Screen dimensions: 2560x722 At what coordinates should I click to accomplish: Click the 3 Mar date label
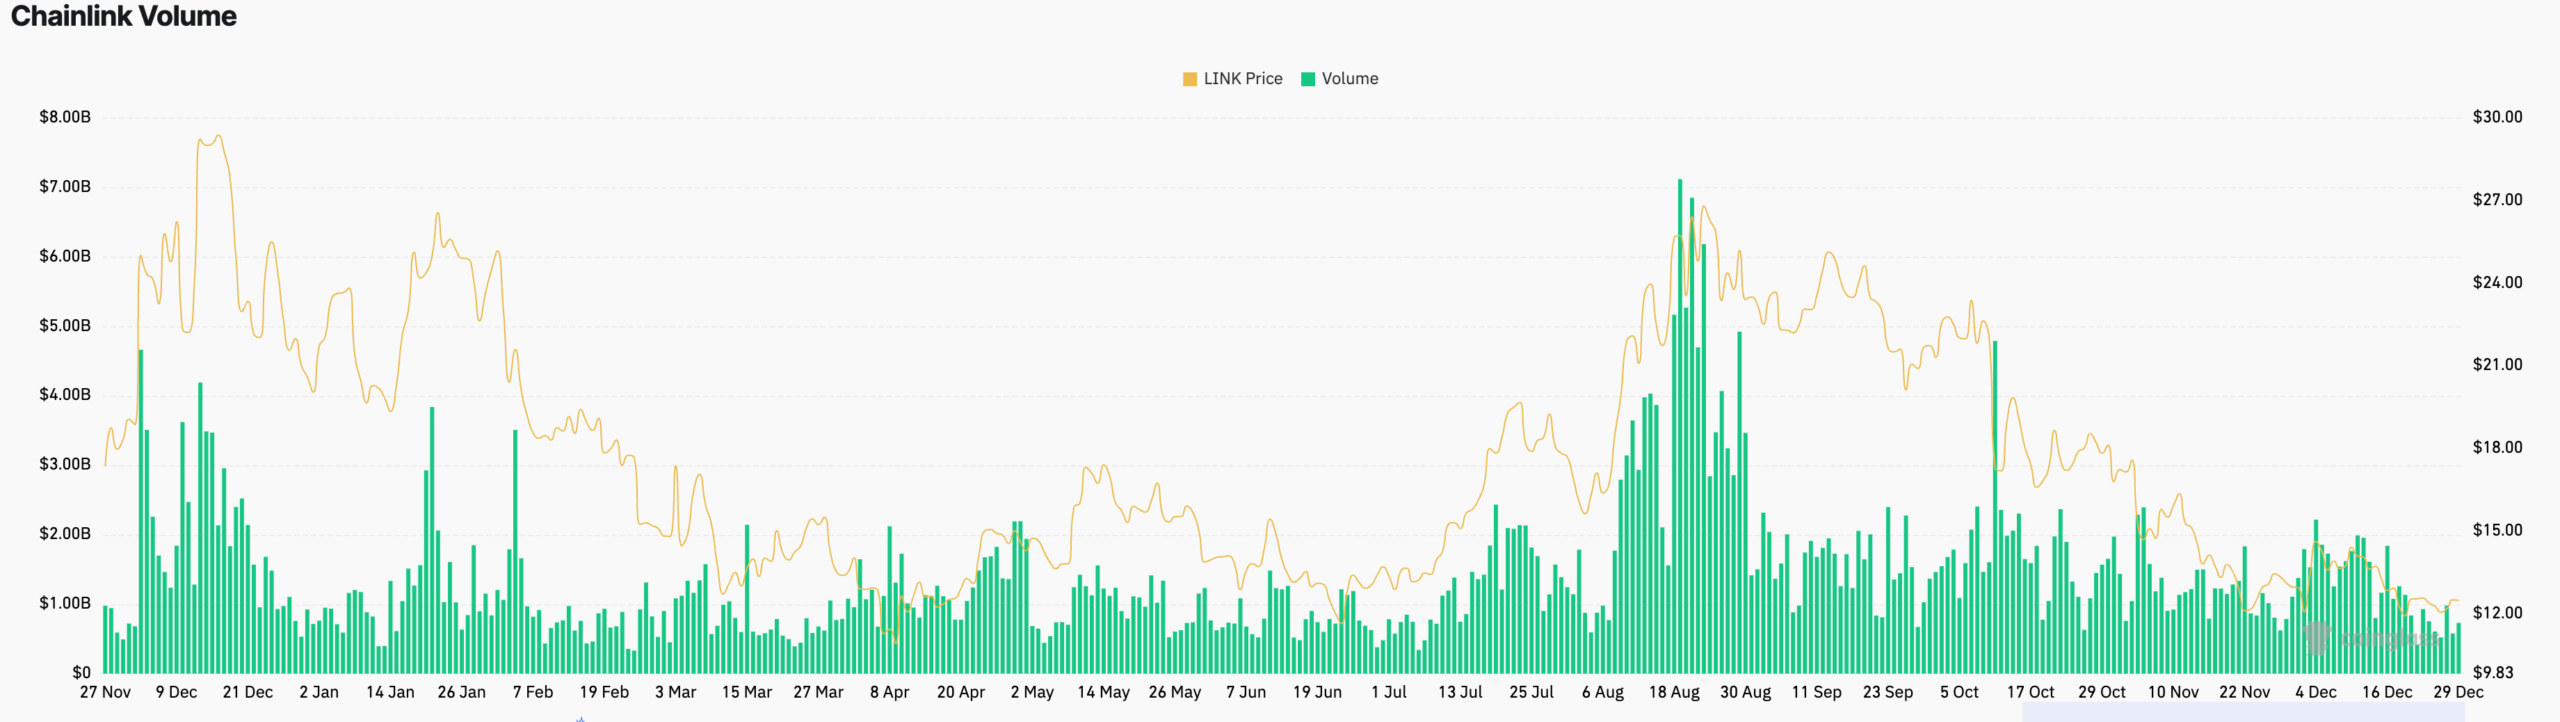pos(676,692)
